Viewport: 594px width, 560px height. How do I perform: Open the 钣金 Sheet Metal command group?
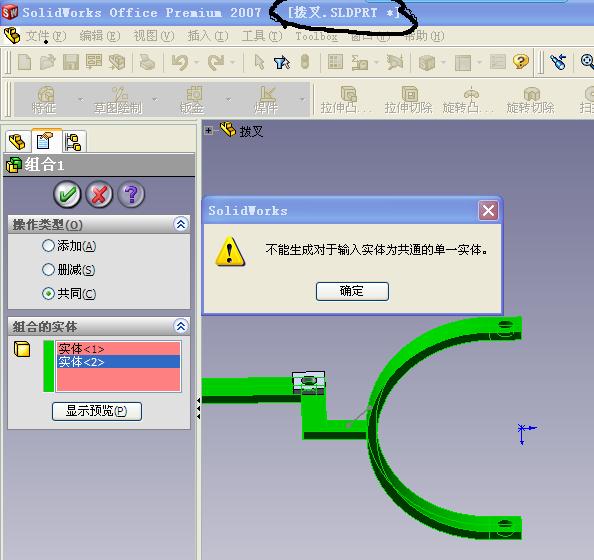tap(192, 100)
